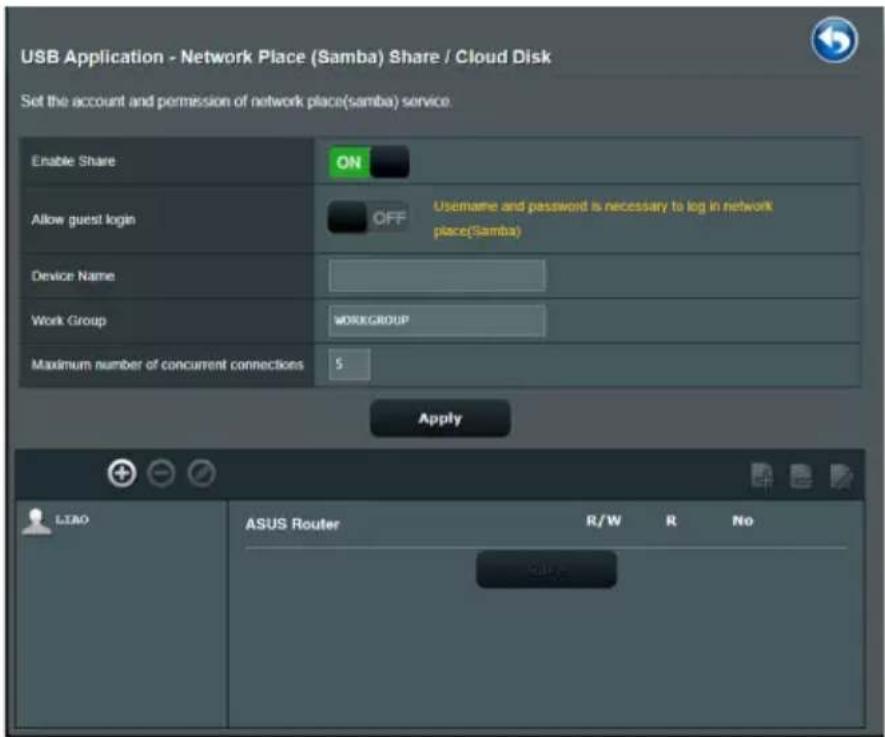Screen dimensions: 885x737
Task: Click the Device Name input field
Action: [x=437, y=276]
